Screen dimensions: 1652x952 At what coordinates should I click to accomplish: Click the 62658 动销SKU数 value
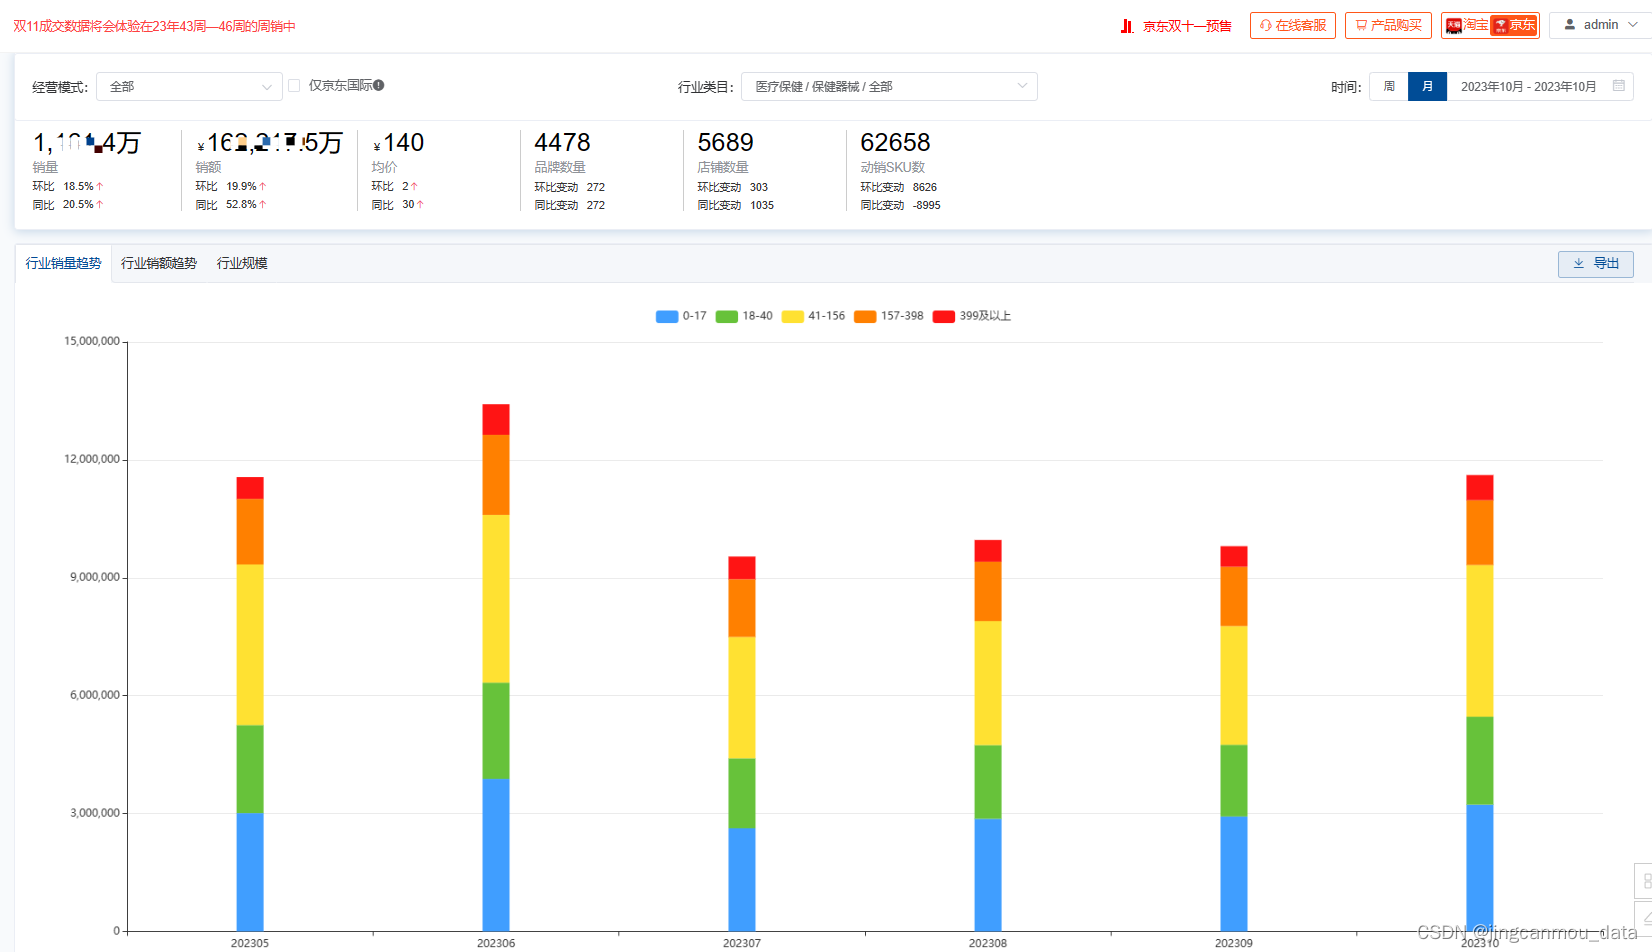[895, 143]
